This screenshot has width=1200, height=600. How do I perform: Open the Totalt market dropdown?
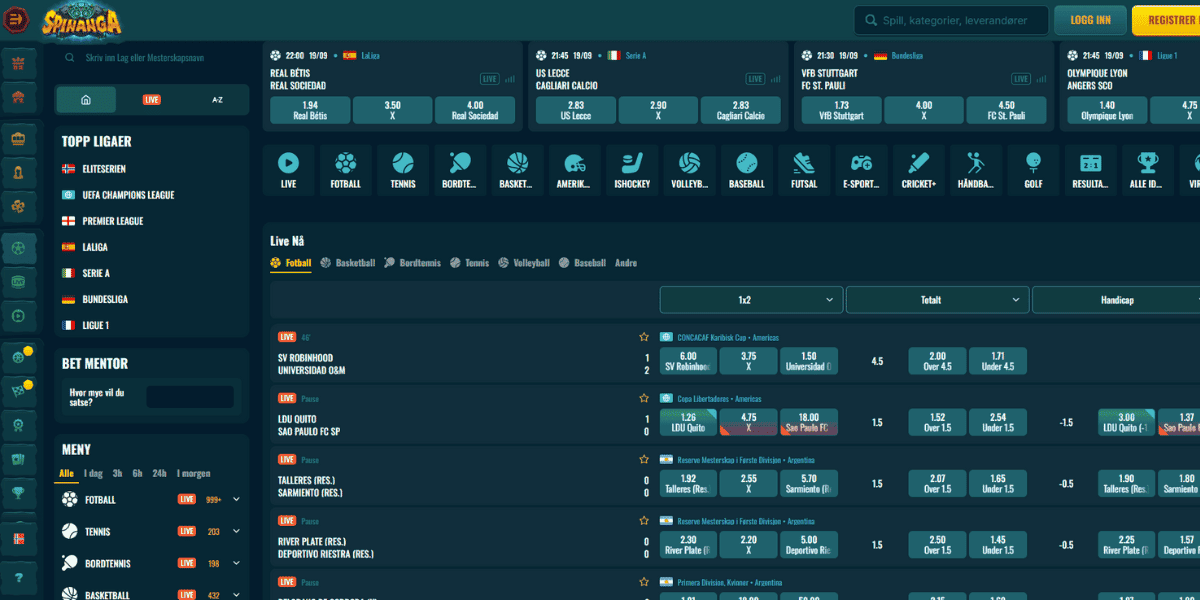937,300
